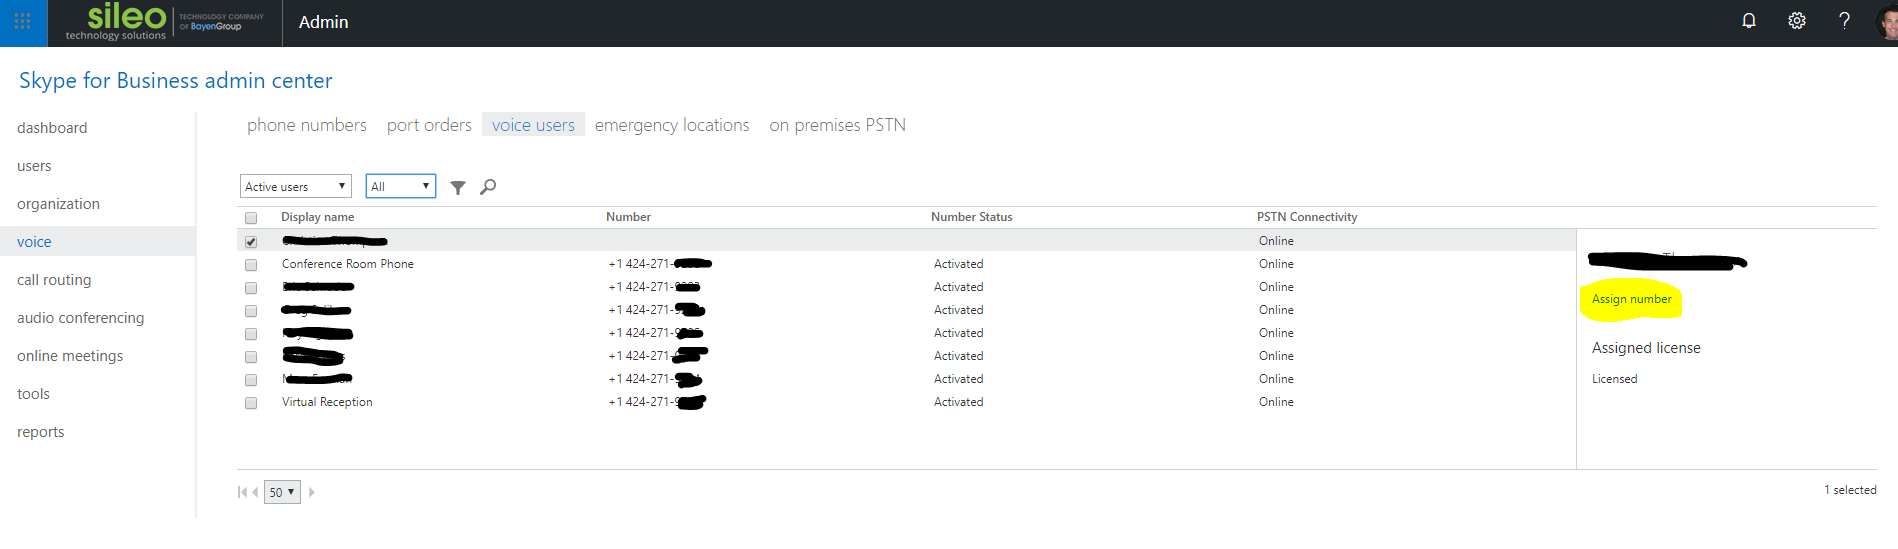Screen dimensions: 1898x549
Task: Click the Conference Room Phone name
Action: 347,264
